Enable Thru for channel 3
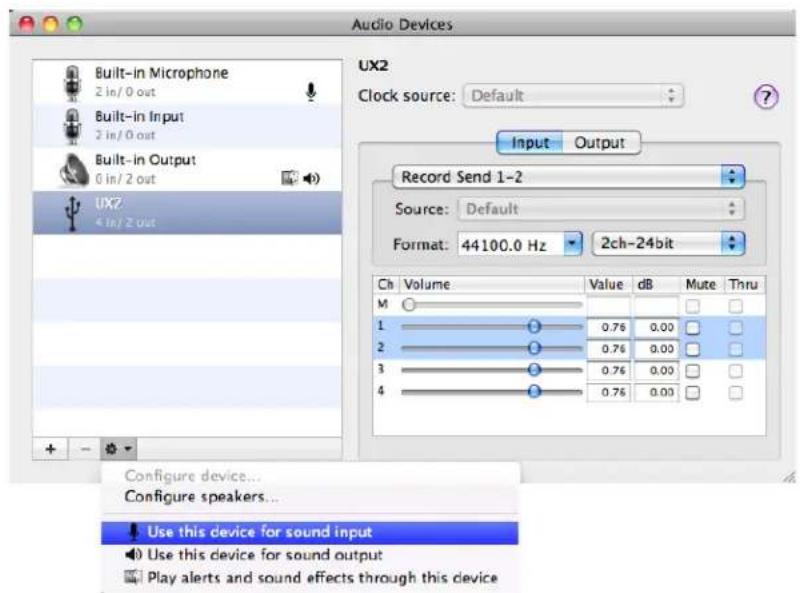This screenshot has height=593, width=800. click(x=735, y=371)
